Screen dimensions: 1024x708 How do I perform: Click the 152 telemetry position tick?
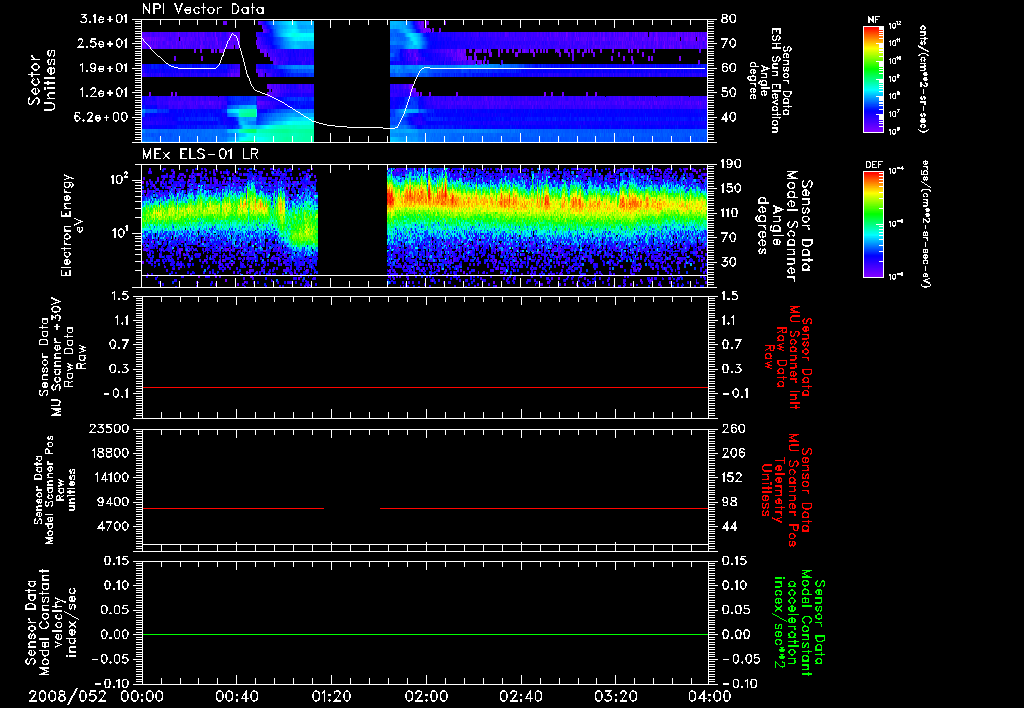[x=732, y=477]
